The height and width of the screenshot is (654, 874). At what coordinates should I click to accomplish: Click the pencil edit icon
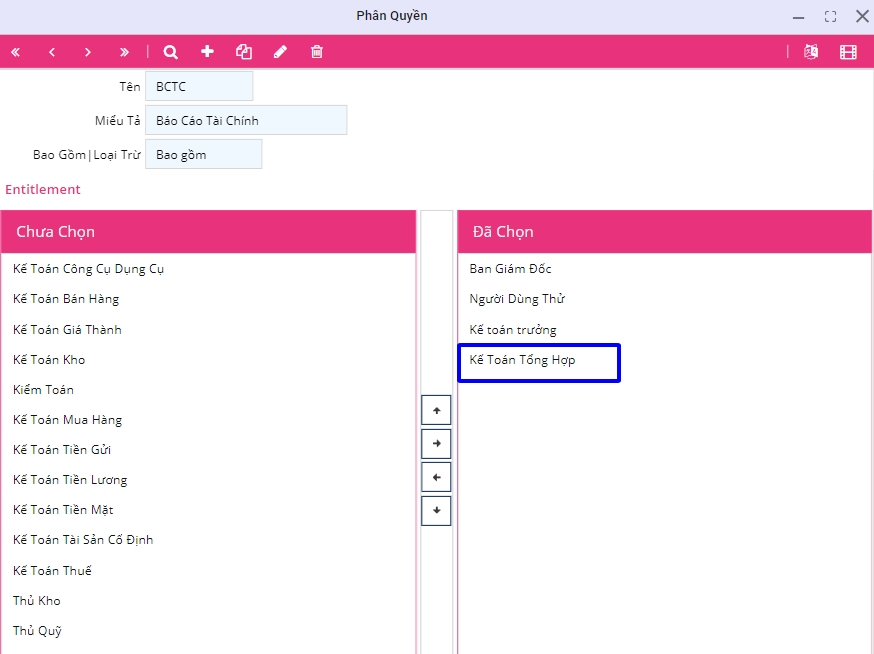click(280, 52)
